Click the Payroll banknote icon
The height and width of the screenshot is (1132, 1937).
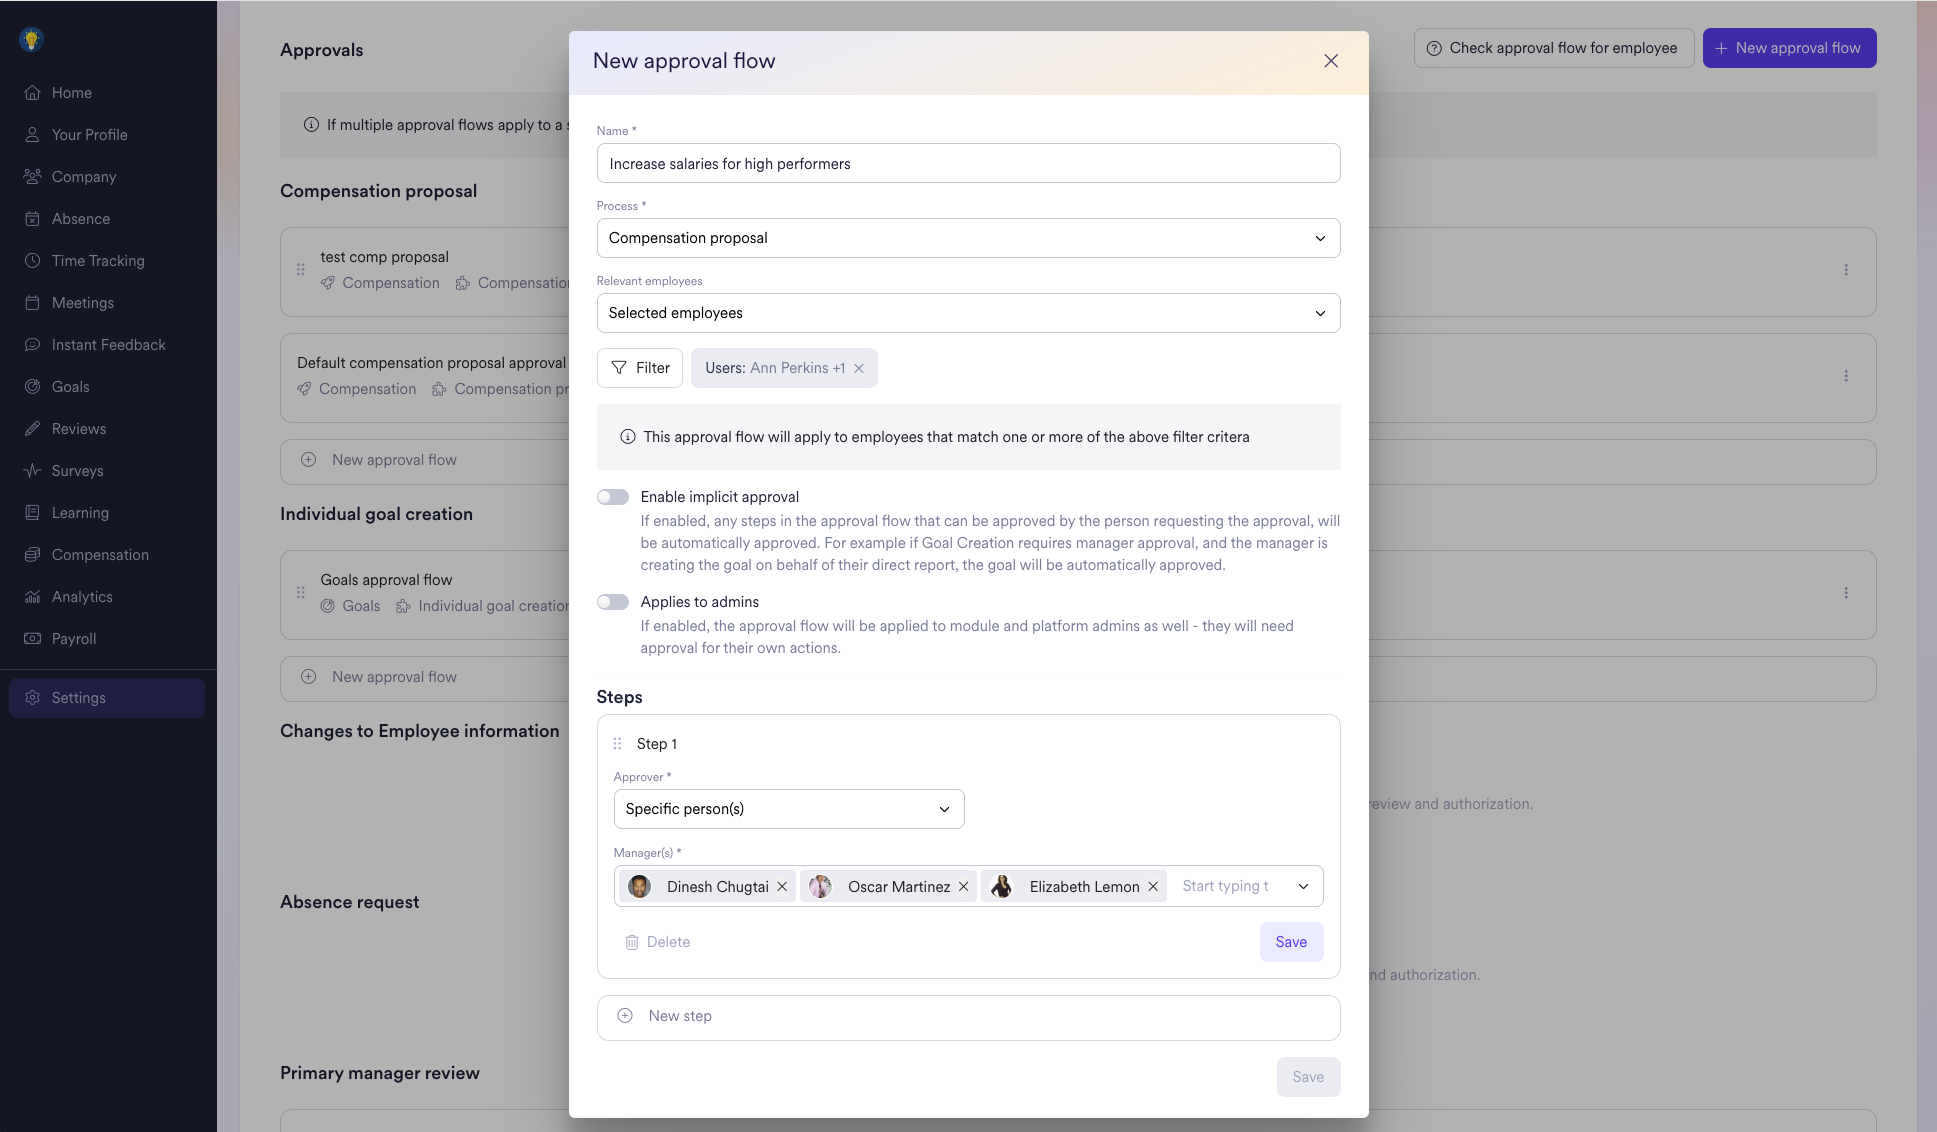click(x=32, y=639)
